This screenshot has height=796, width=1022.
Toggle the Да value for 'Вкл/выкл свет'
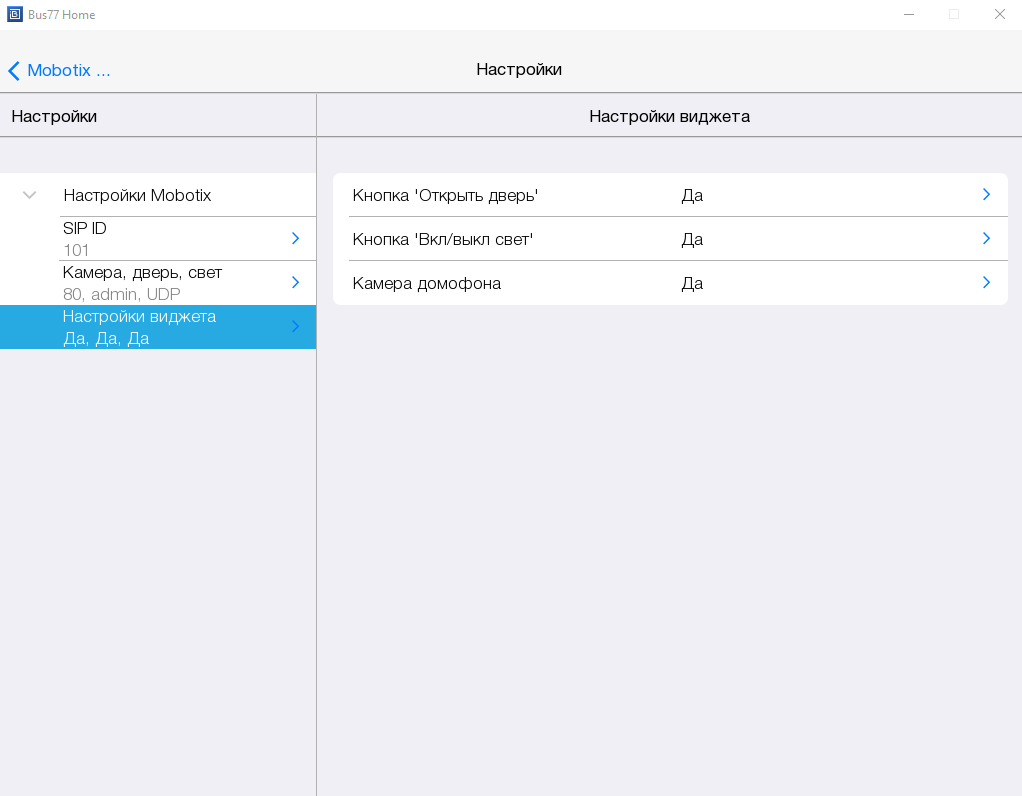692,239
